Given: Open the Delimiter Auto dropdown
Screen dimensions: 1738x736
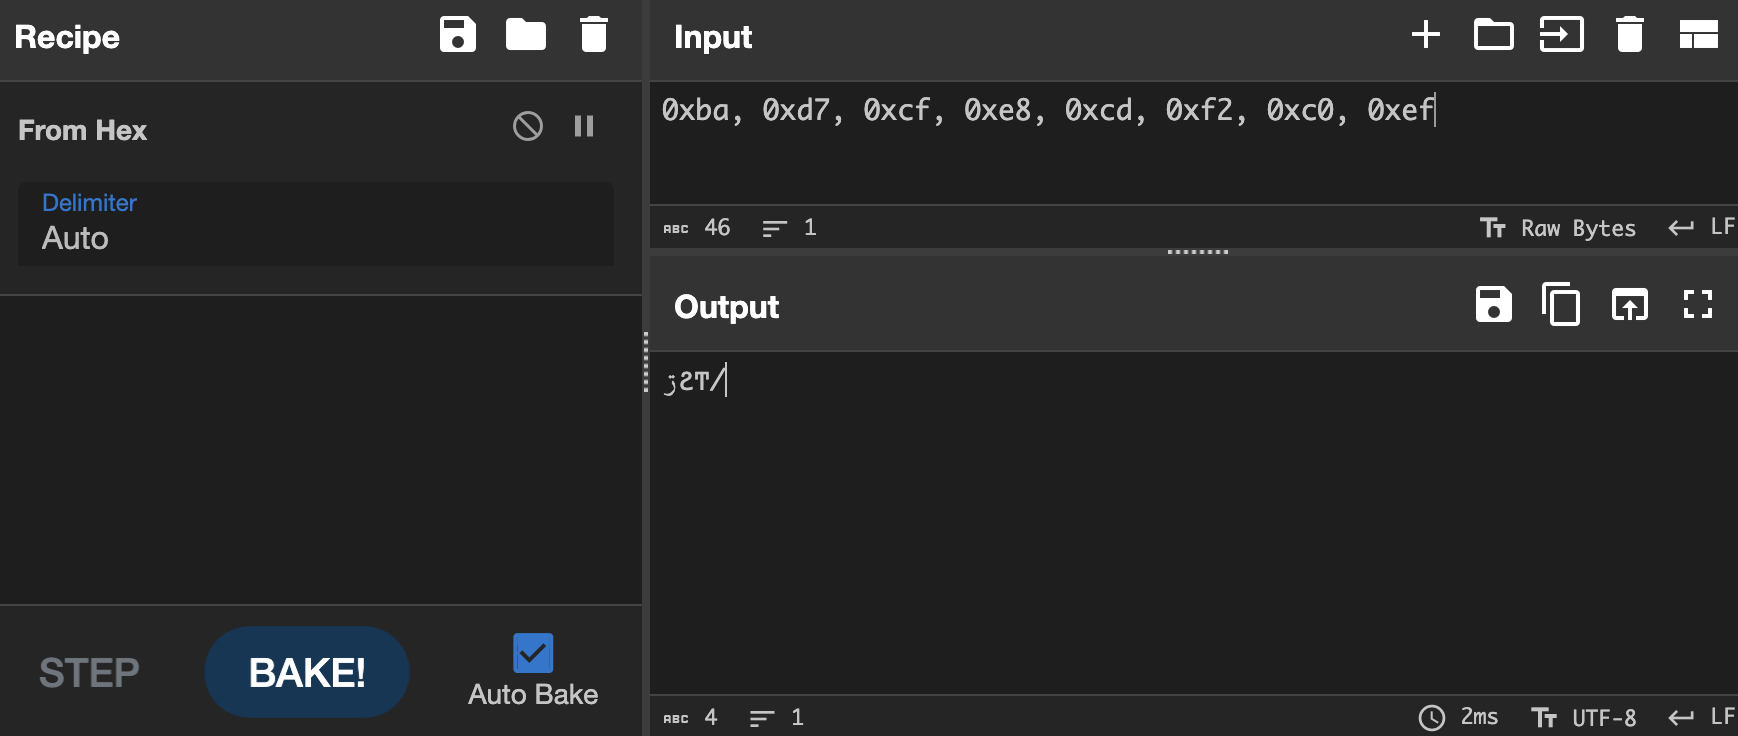Looking at the screenshot, I should 316,224.
